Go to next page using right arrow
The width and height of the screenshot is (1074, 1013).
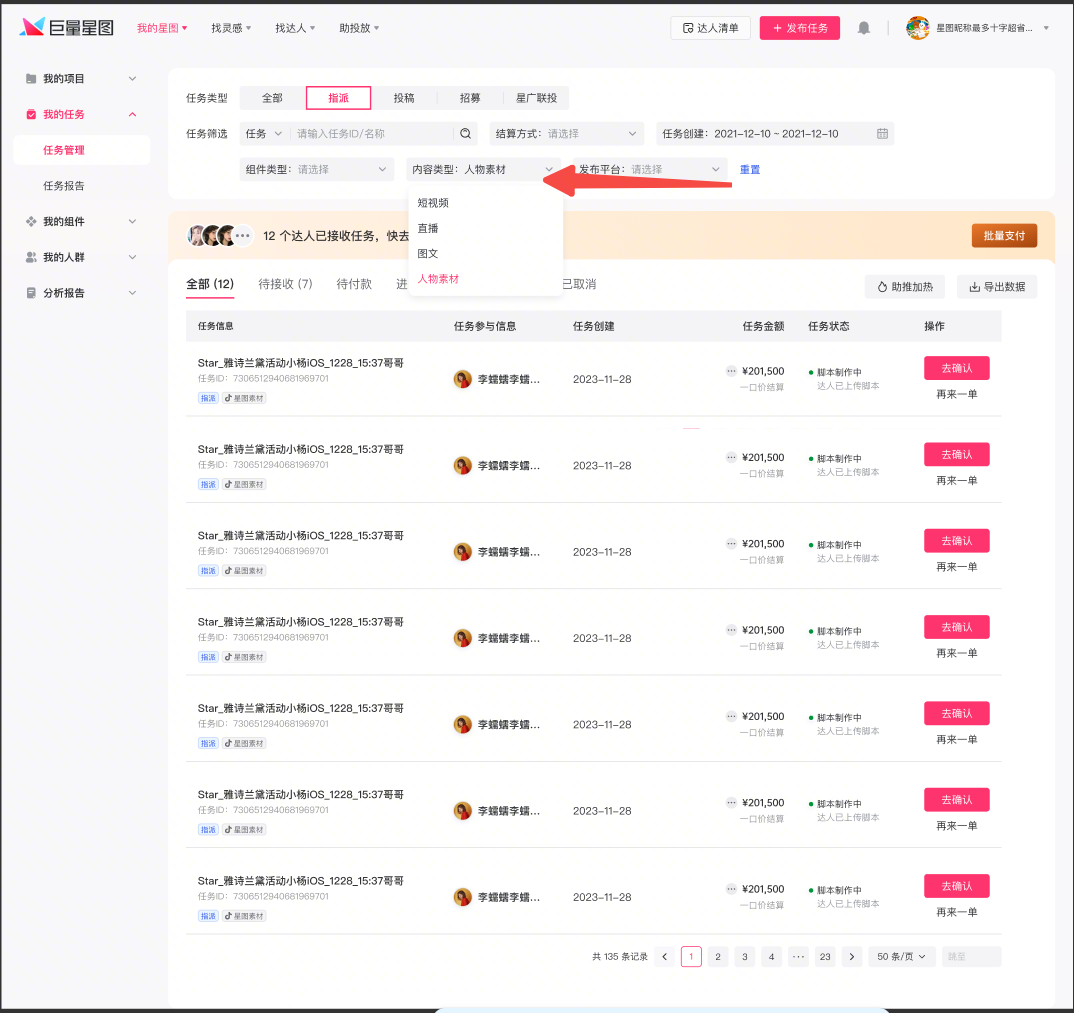851,957
